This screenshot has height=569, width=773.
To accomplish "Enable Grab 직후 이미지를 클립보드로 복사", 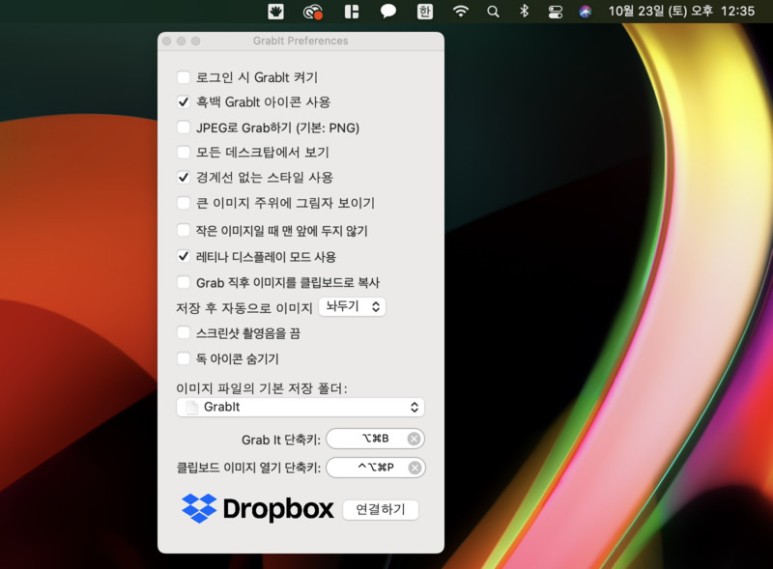I will [183, 282].
